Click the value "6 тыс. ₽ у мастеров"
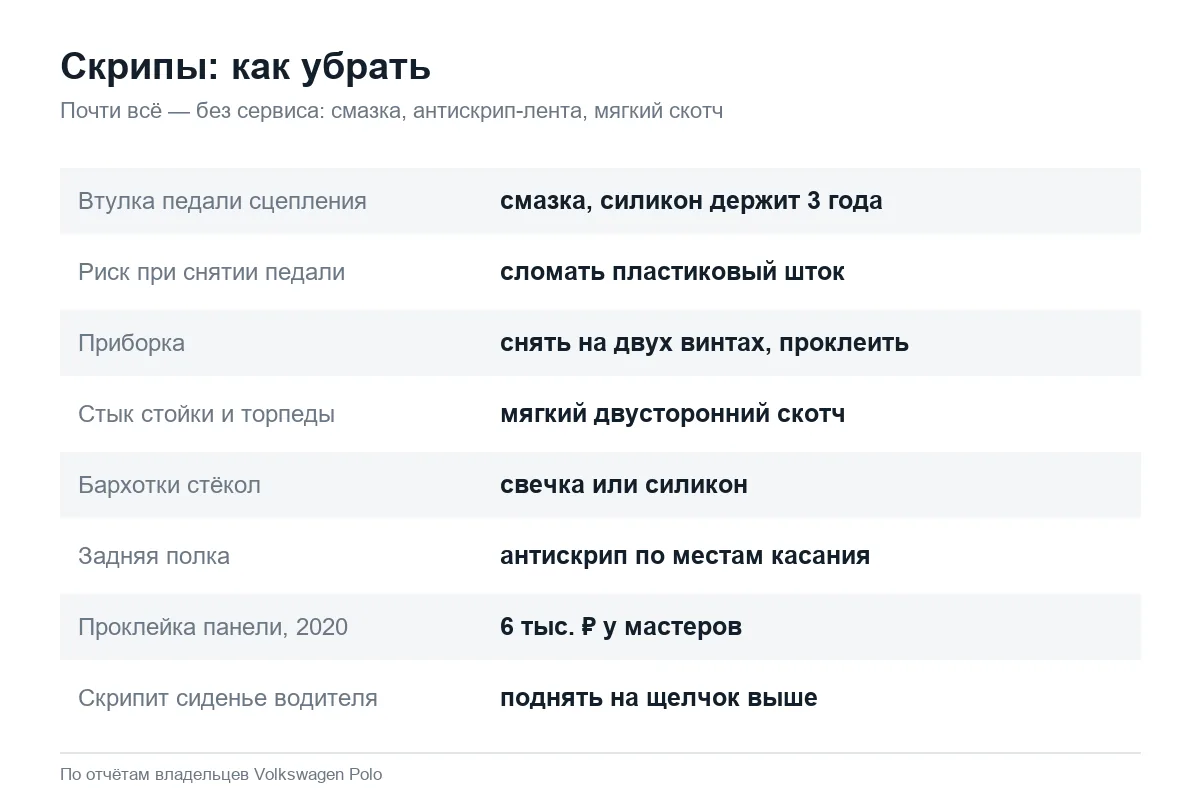The image size is (1200, 800). 621,627
